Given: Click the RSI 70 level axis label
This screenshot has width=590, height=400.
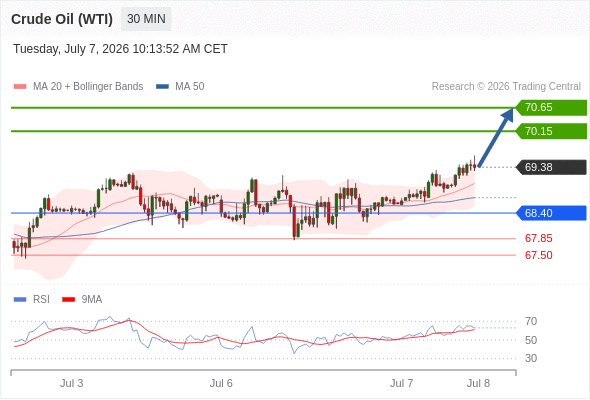Looking at the screenshot, I should tap(531, 321).
